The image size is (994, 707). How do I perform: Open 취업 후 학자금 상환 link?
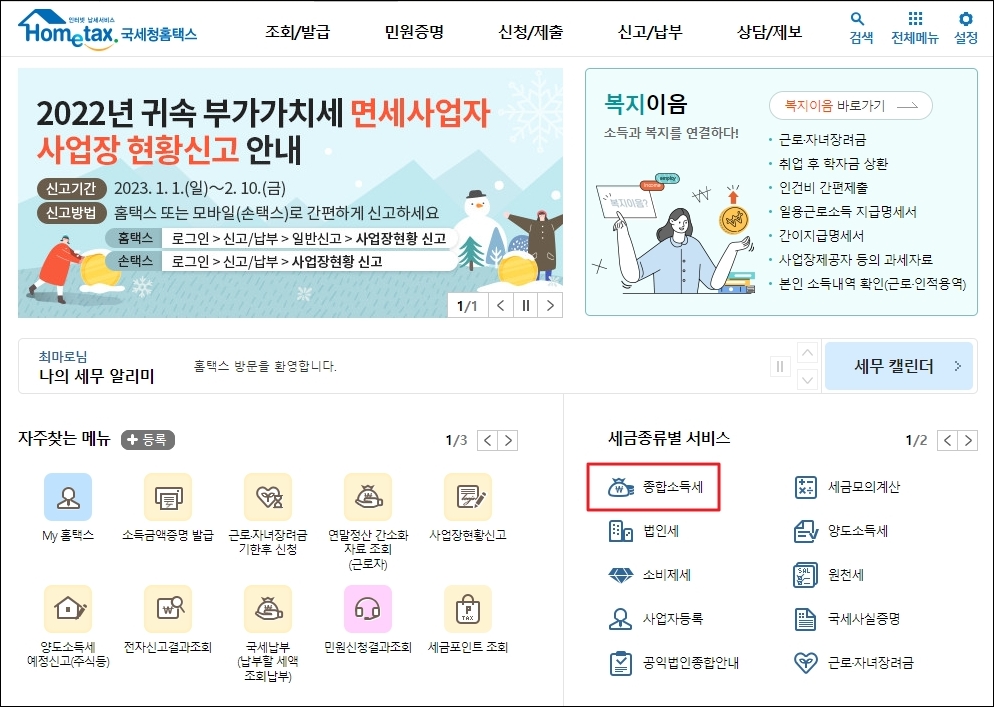833,164
